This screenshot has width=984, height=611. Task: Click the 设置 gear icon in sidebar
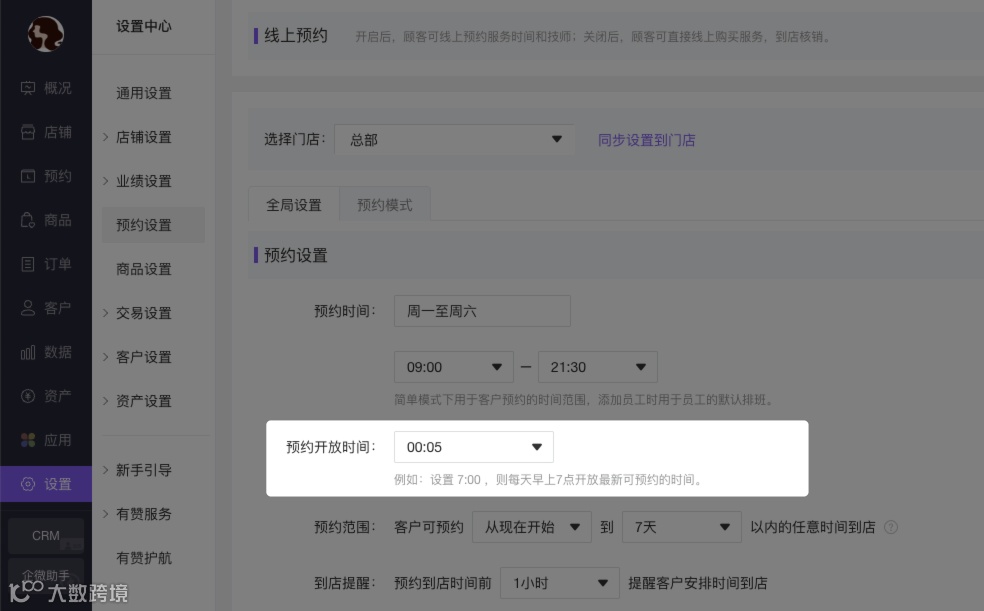coord(28,484)
